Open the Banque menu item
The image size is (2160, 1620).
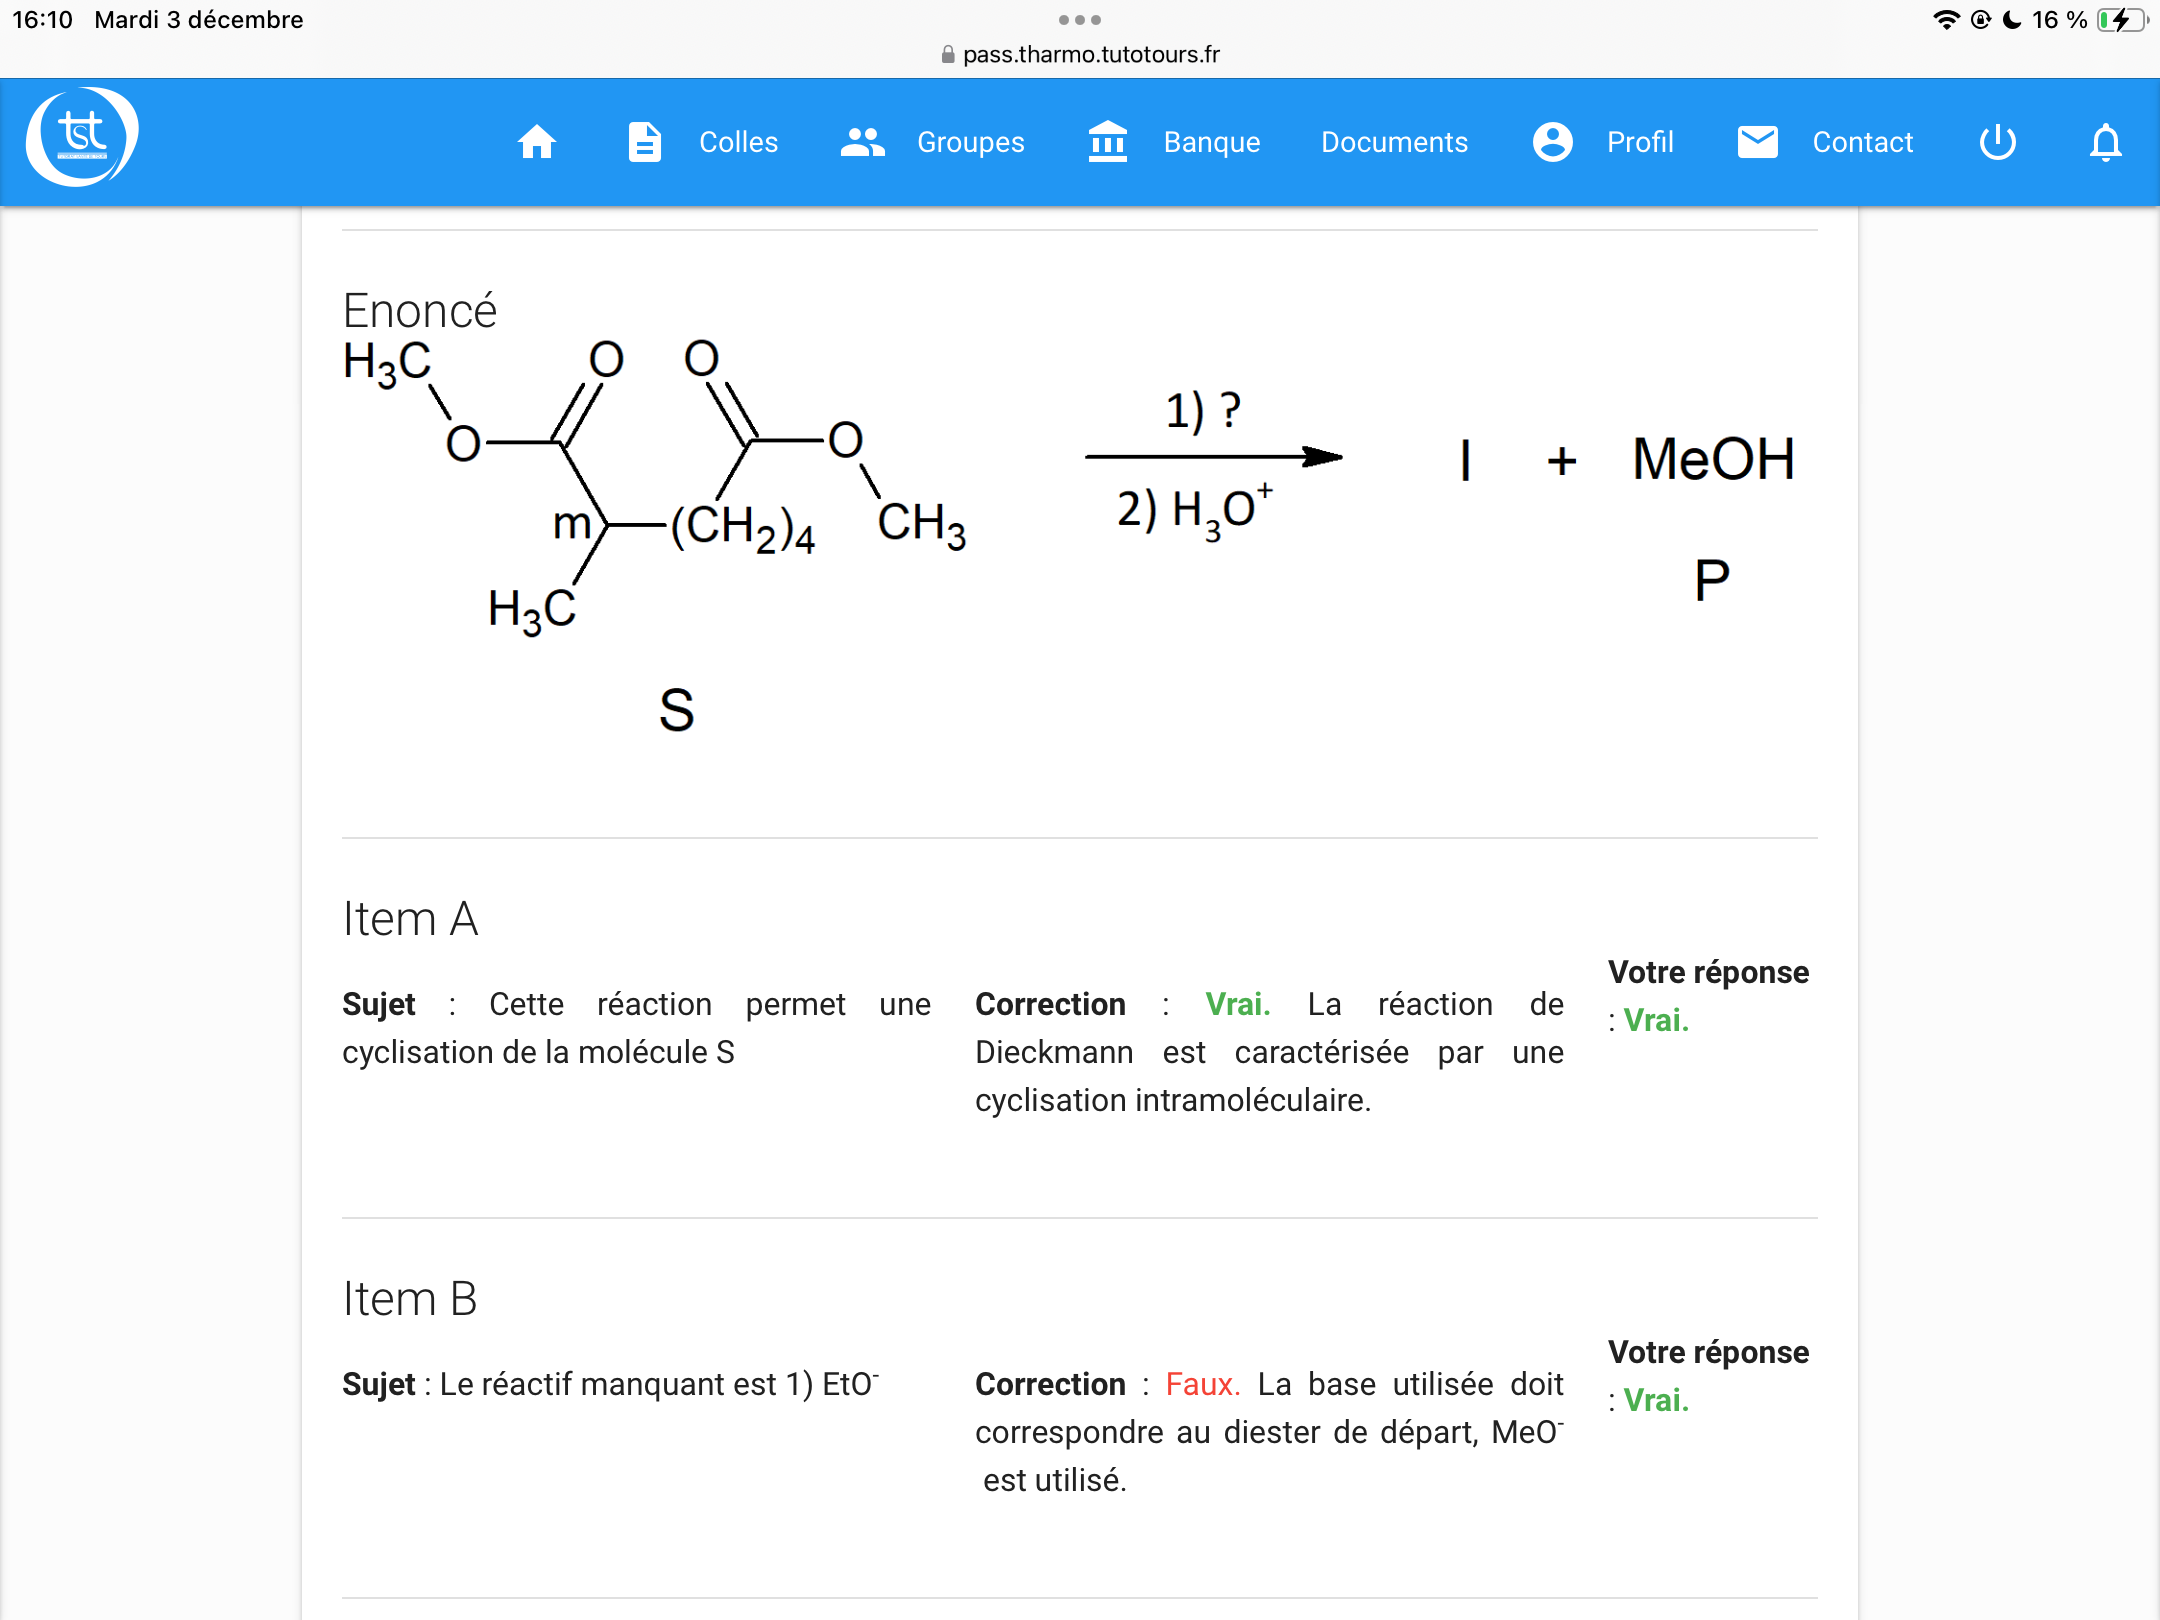coord(1211,142)
